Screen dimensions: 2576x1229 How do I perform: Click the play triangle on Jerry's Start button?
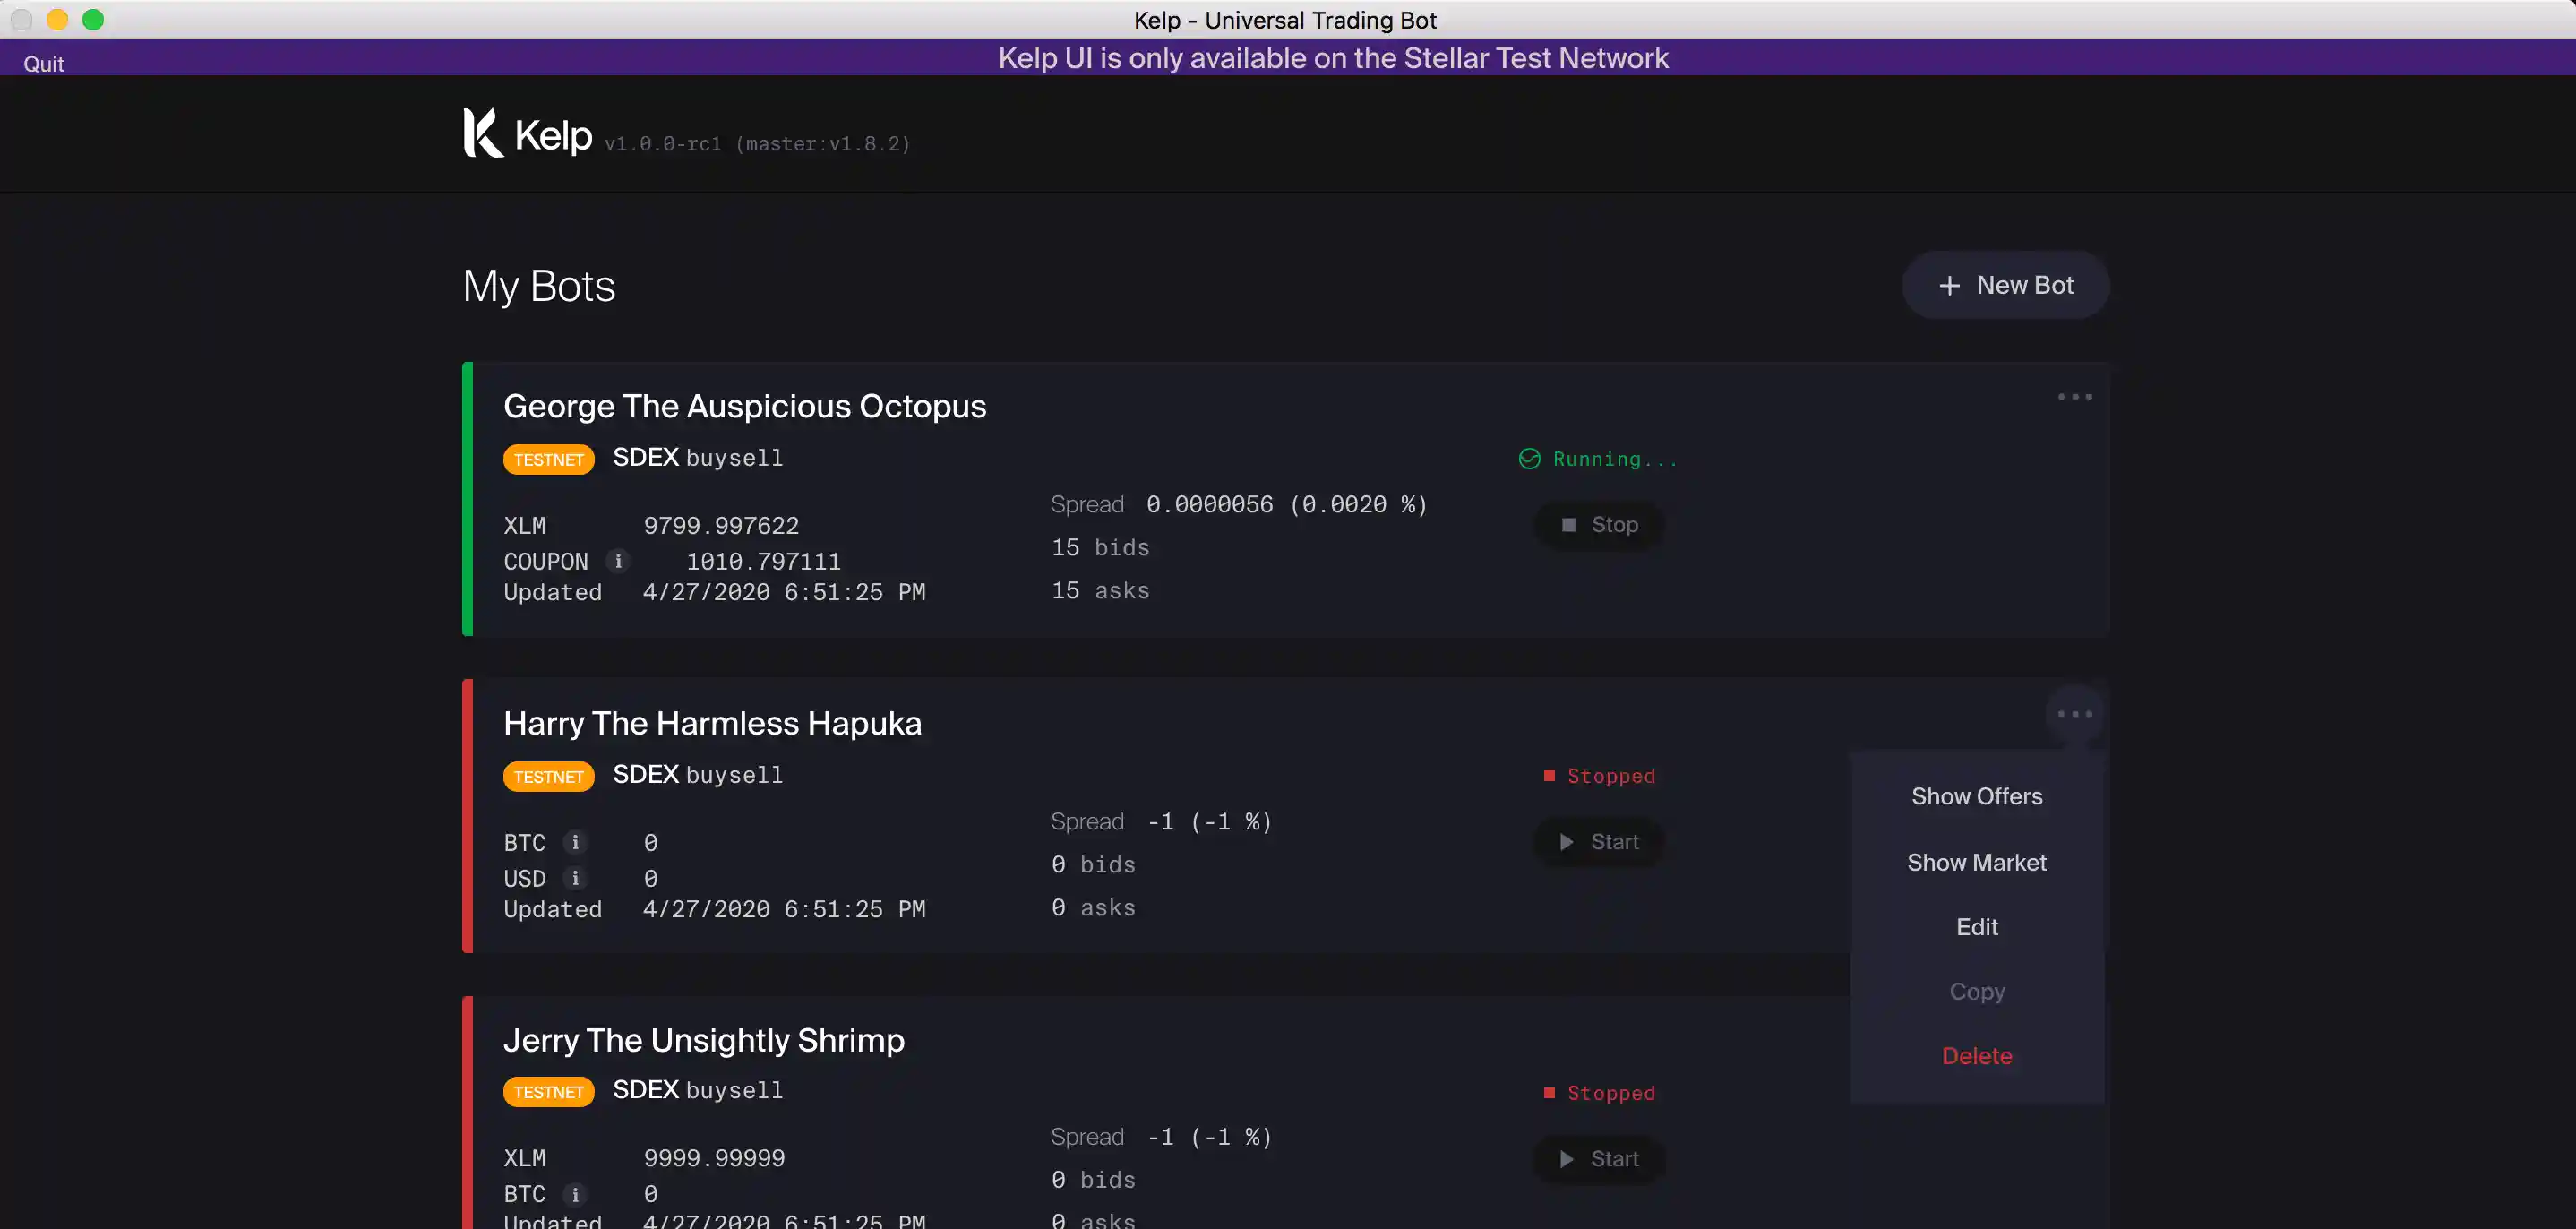(1567, 1159)
